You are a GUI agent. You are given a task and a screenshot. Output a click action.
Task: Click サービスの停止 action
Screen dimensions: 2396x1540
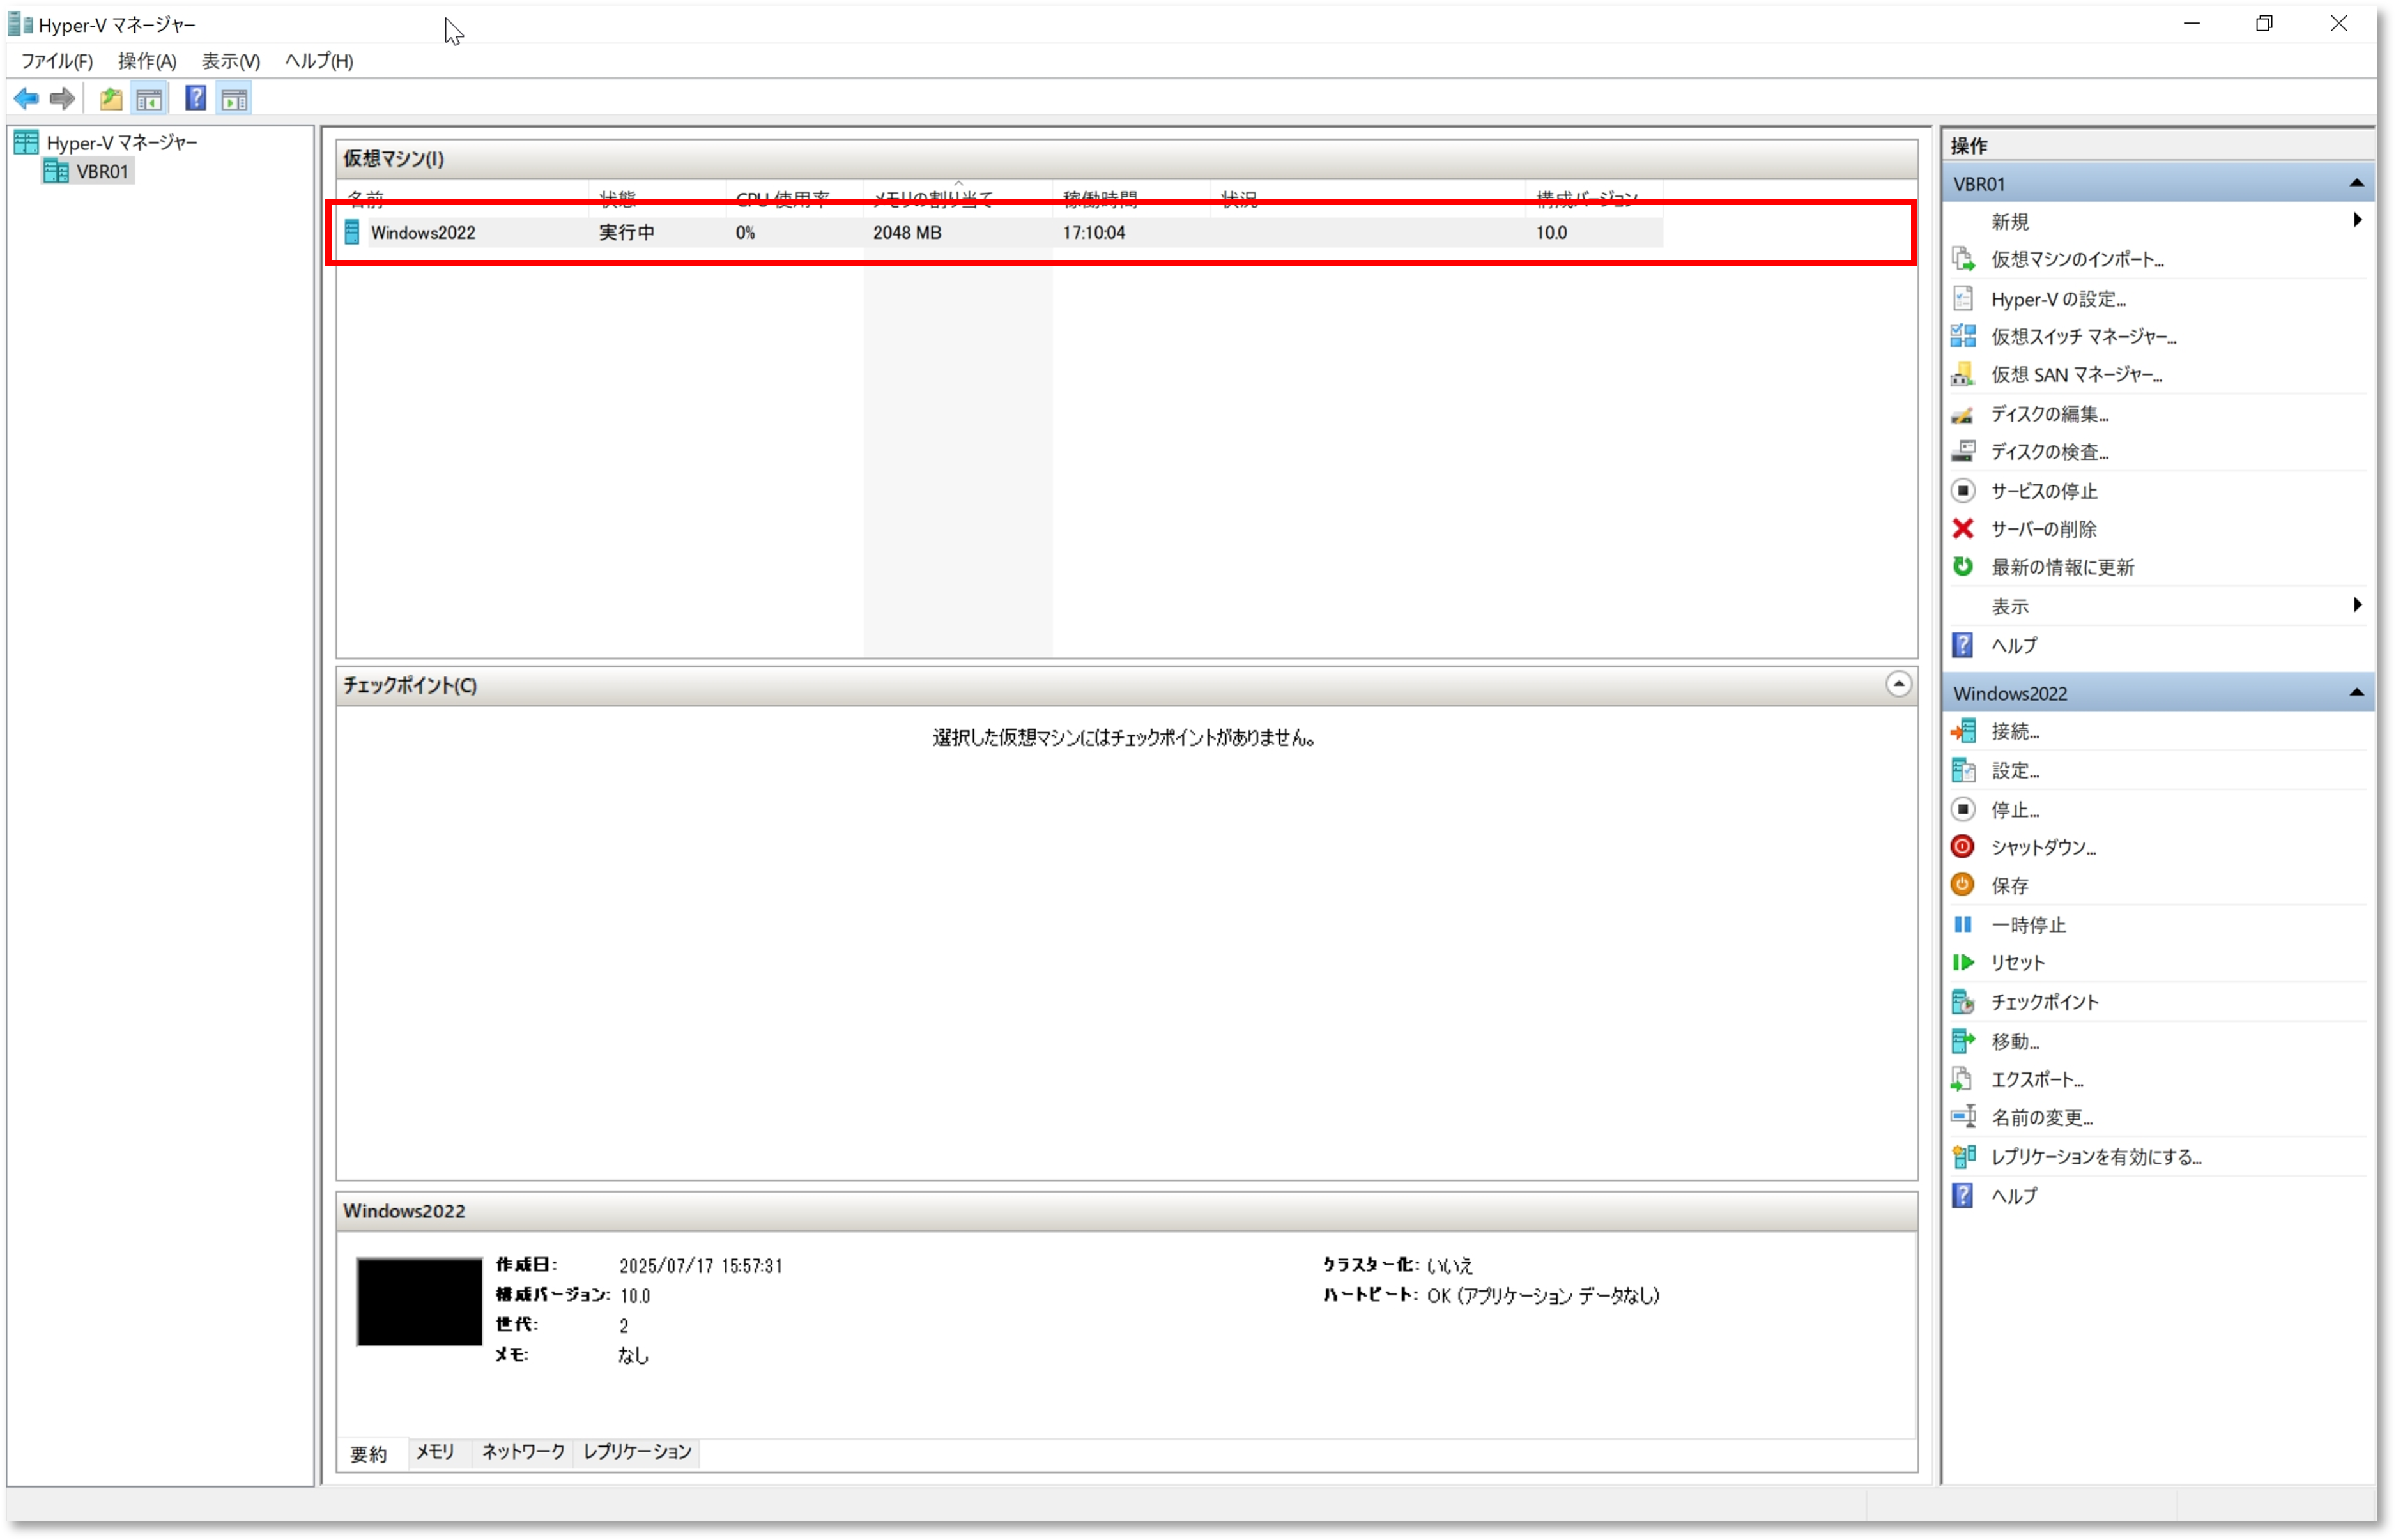pos(2043,491)
